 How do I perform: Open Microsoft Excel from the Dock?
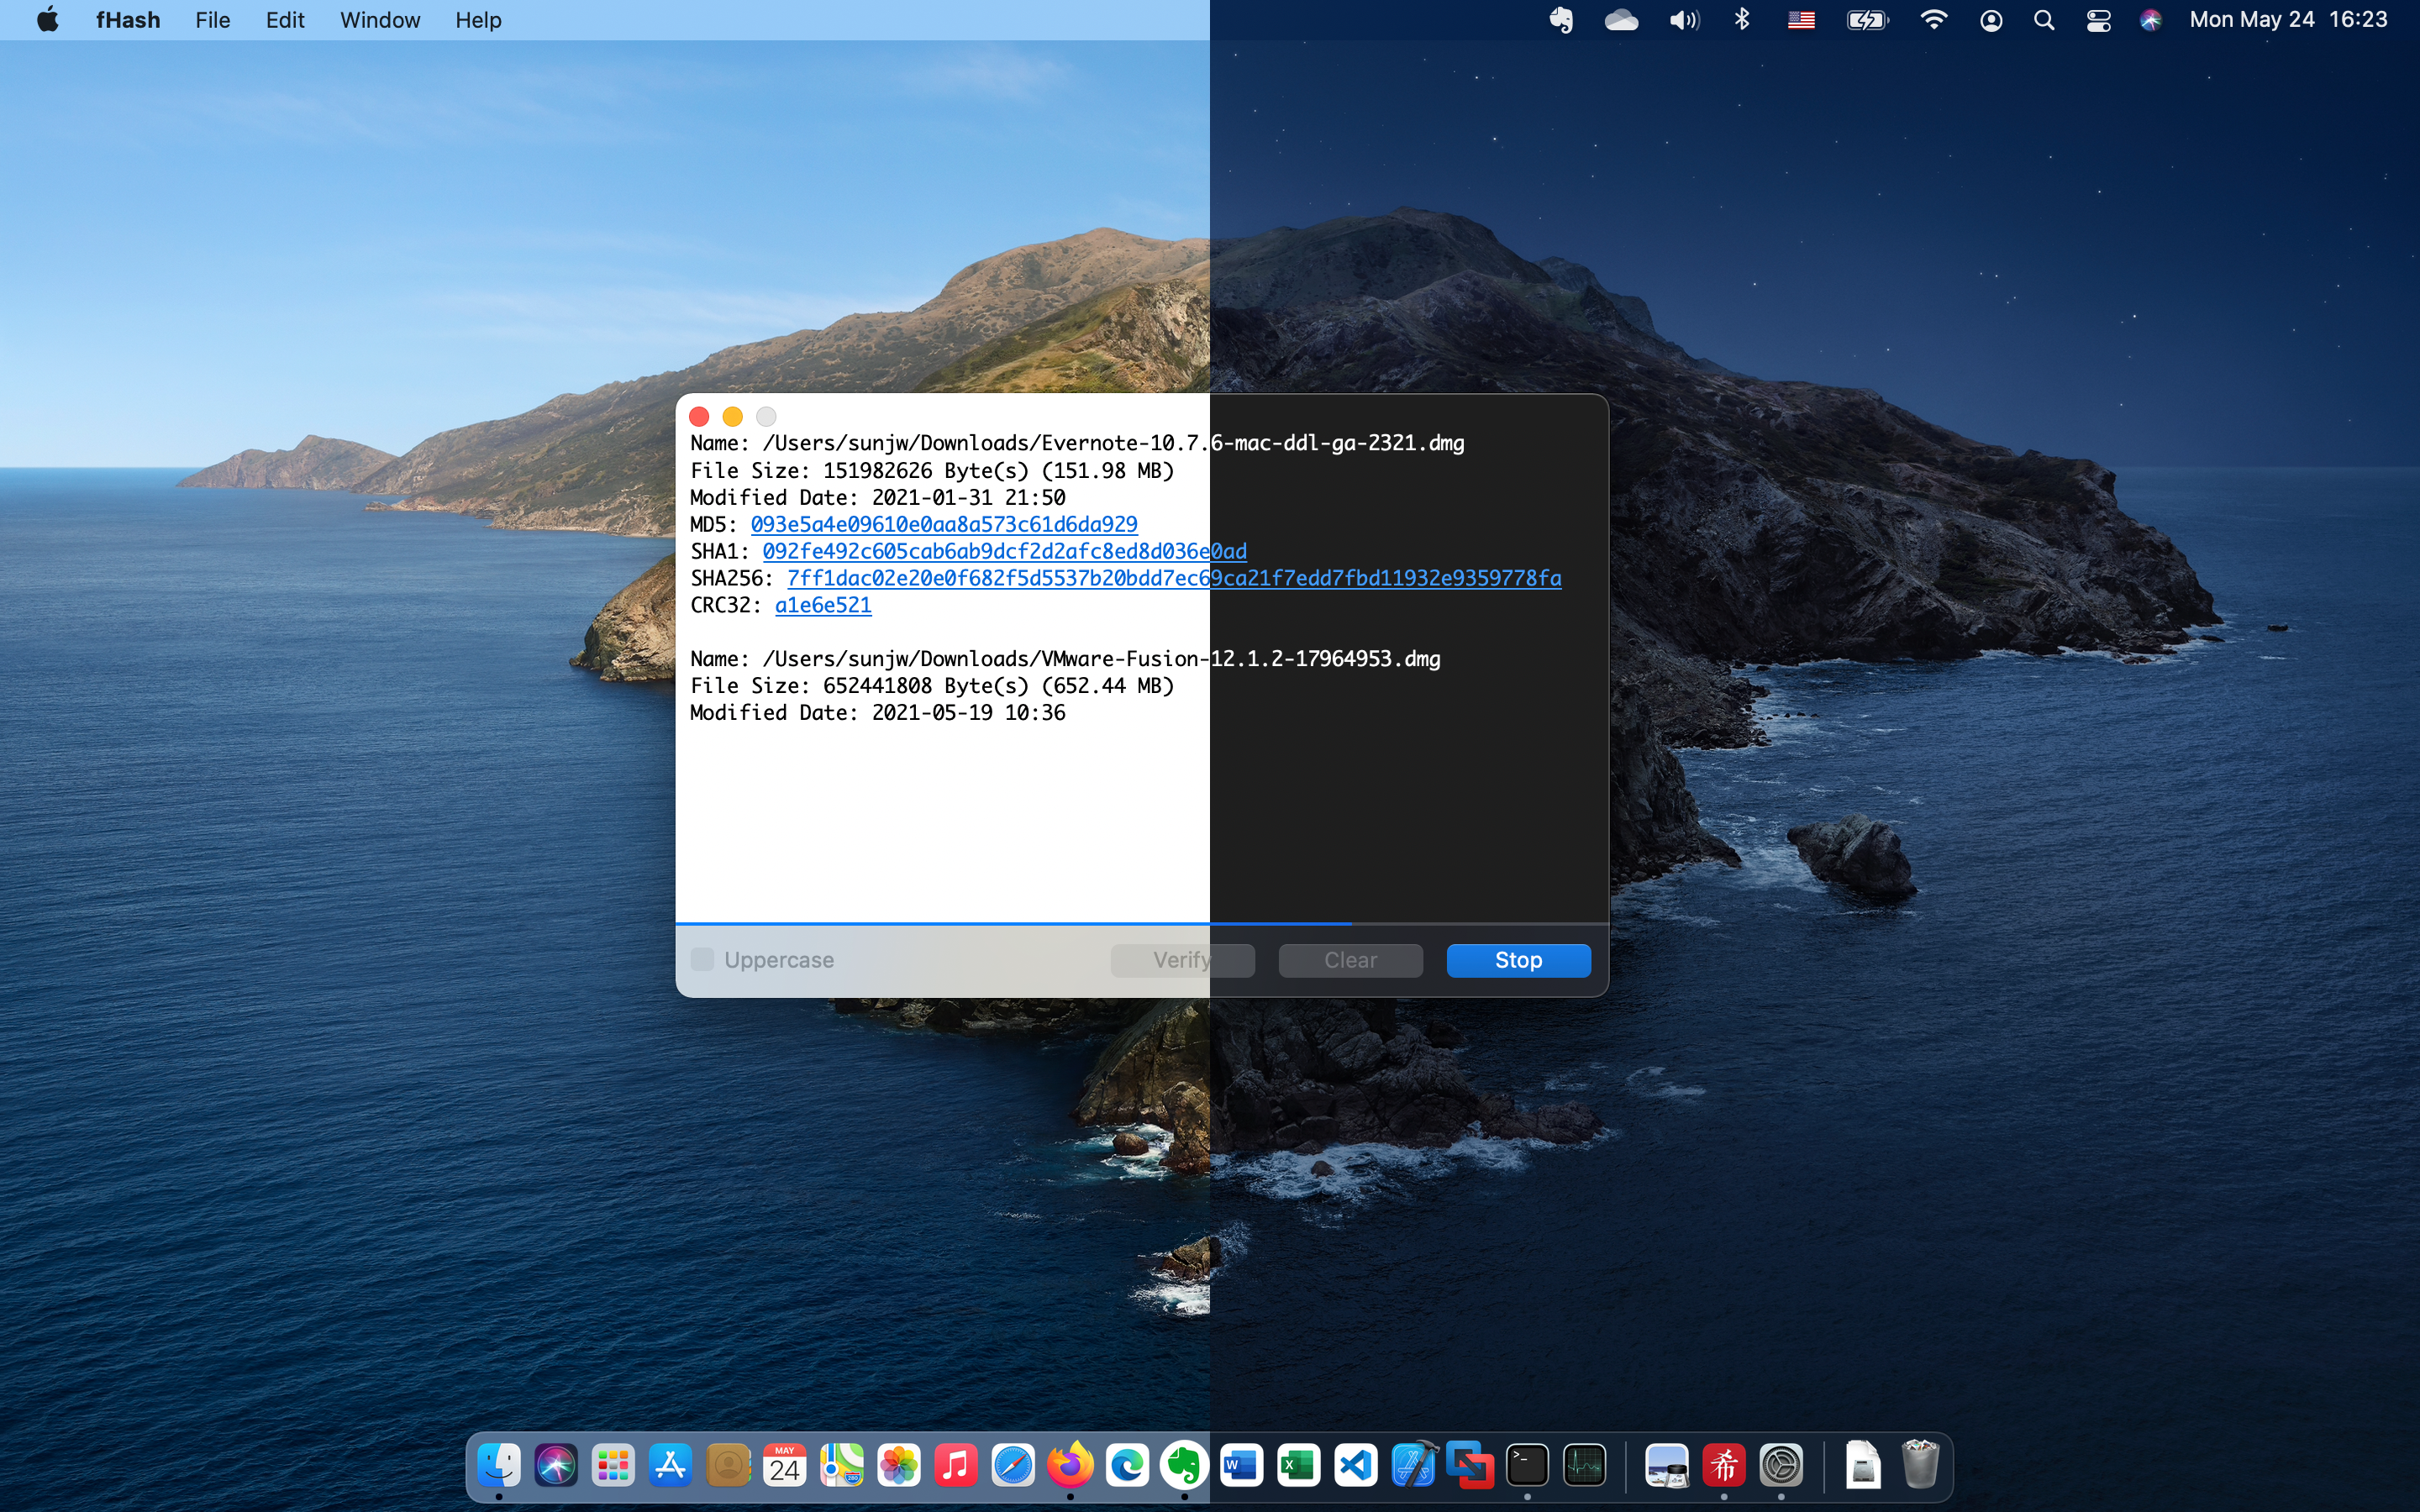pyautogui.click(x=1299, y=1465)
